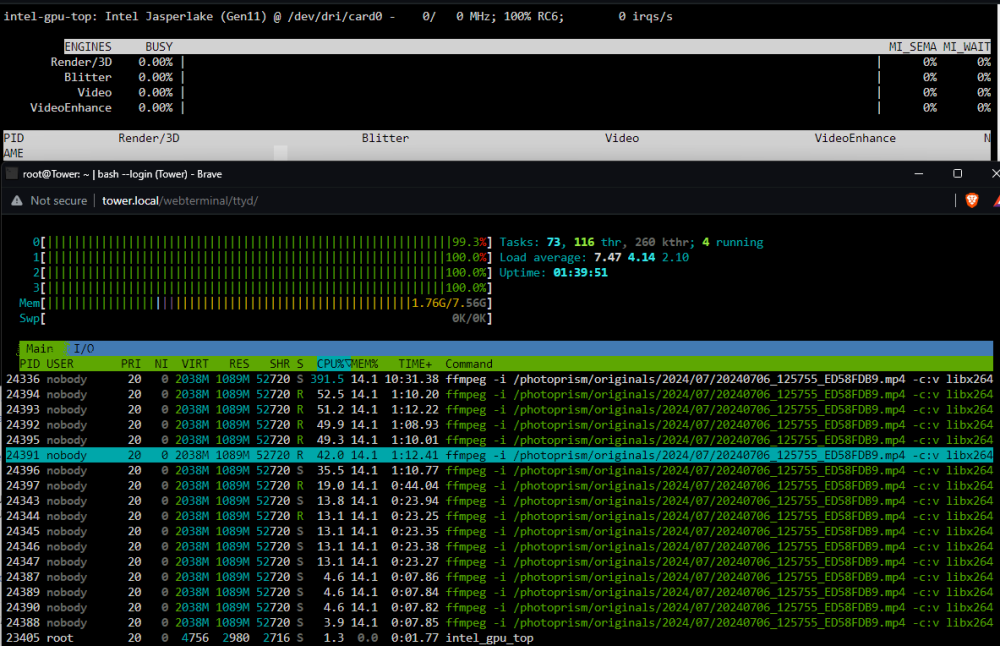Click the Command column header in htop
The height and width of the screenshot is (646, 1000).
tap(469, 364)
